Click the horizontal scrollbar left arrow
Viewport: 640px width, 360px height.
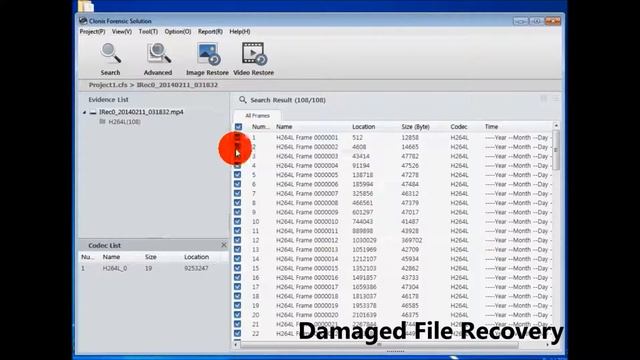(x=236, y=345)
